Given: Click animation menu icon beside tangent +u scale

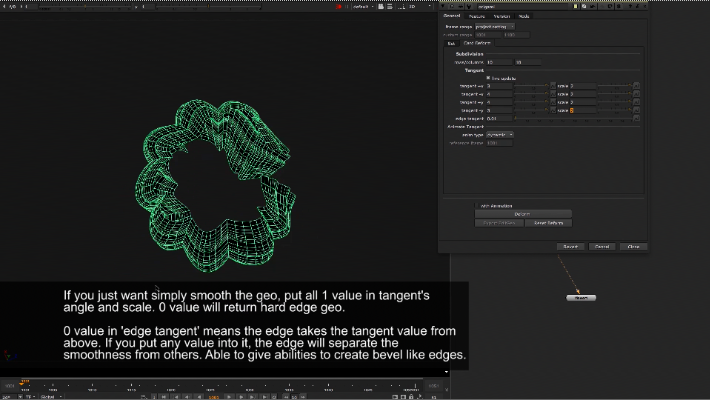Looking at the screenshot, I should 637,86.
